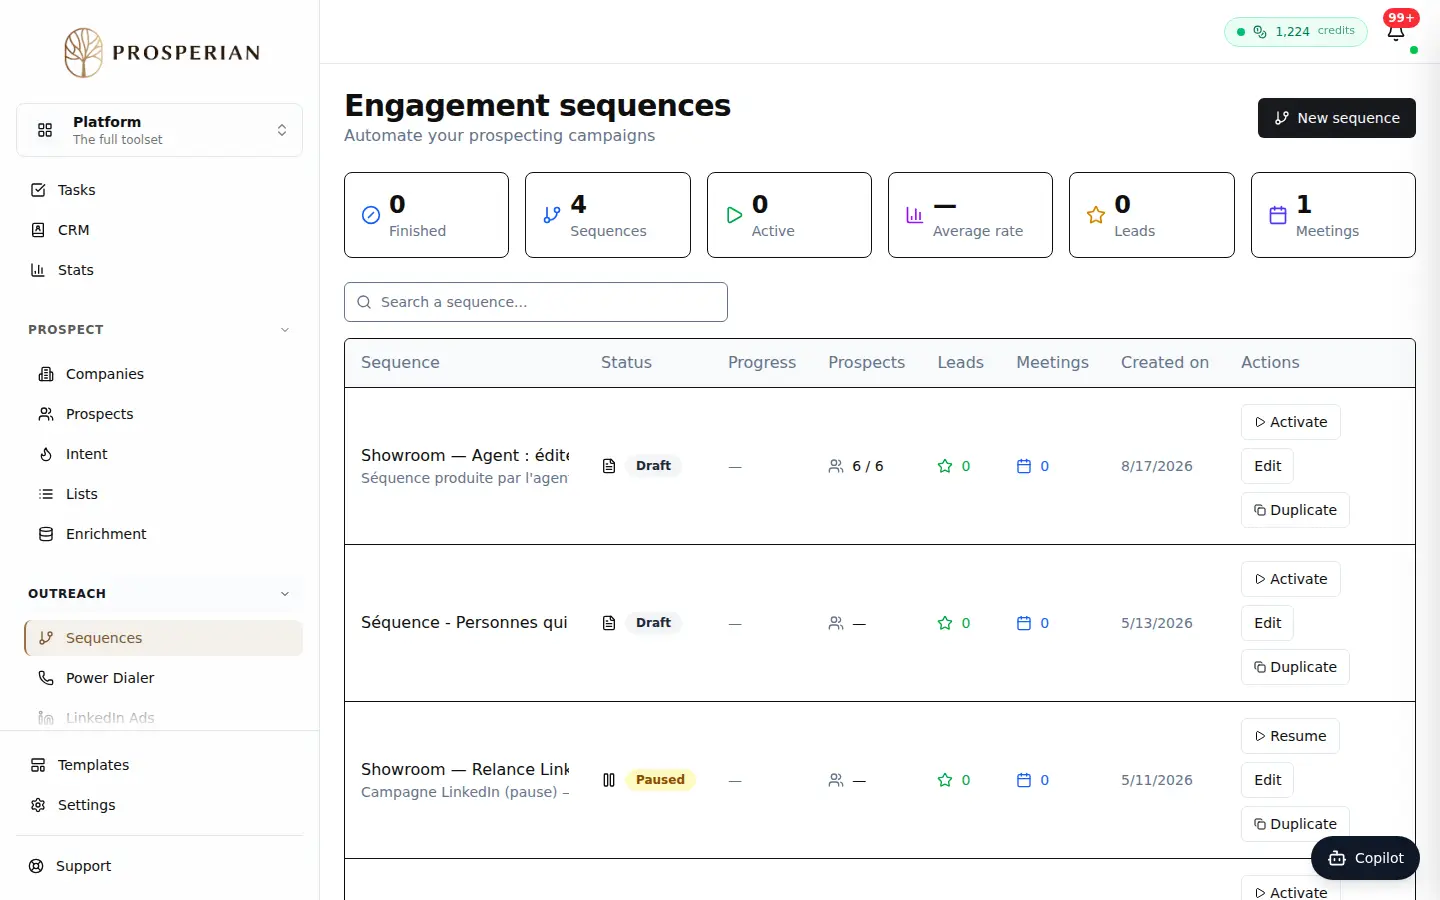Open the Copilot assistant
The width and height of the screenshot is (1440, 900).
(1365, 858)
